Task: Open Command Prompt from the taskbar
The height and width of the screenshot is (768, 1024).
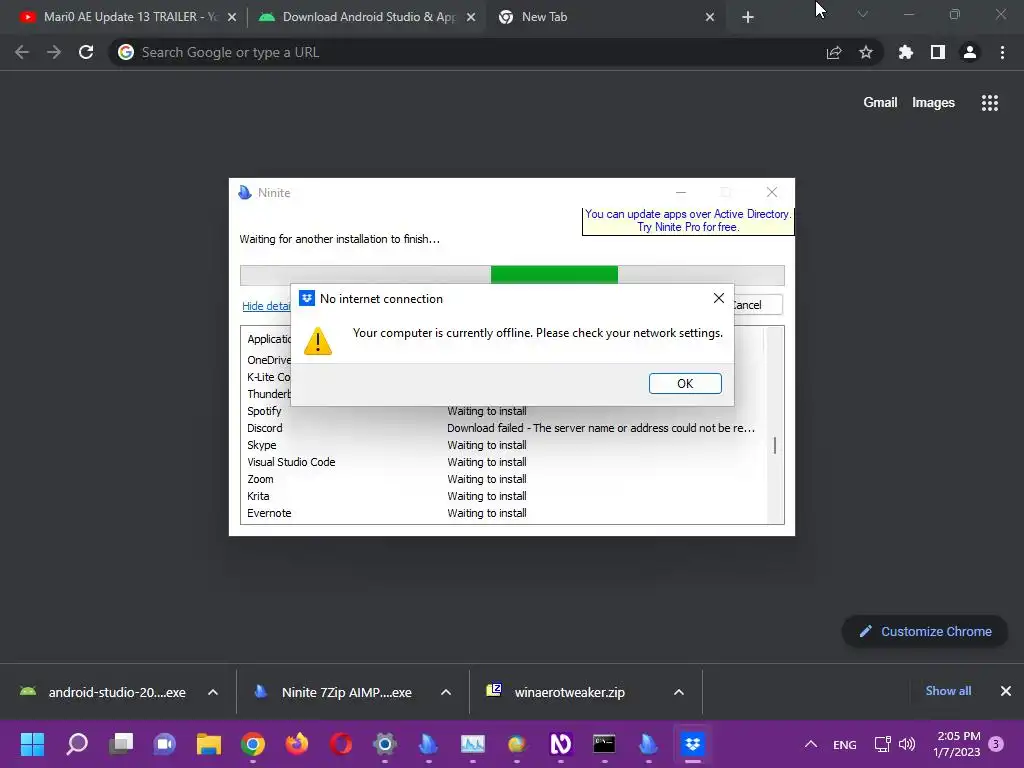Action: pos(604,743)
